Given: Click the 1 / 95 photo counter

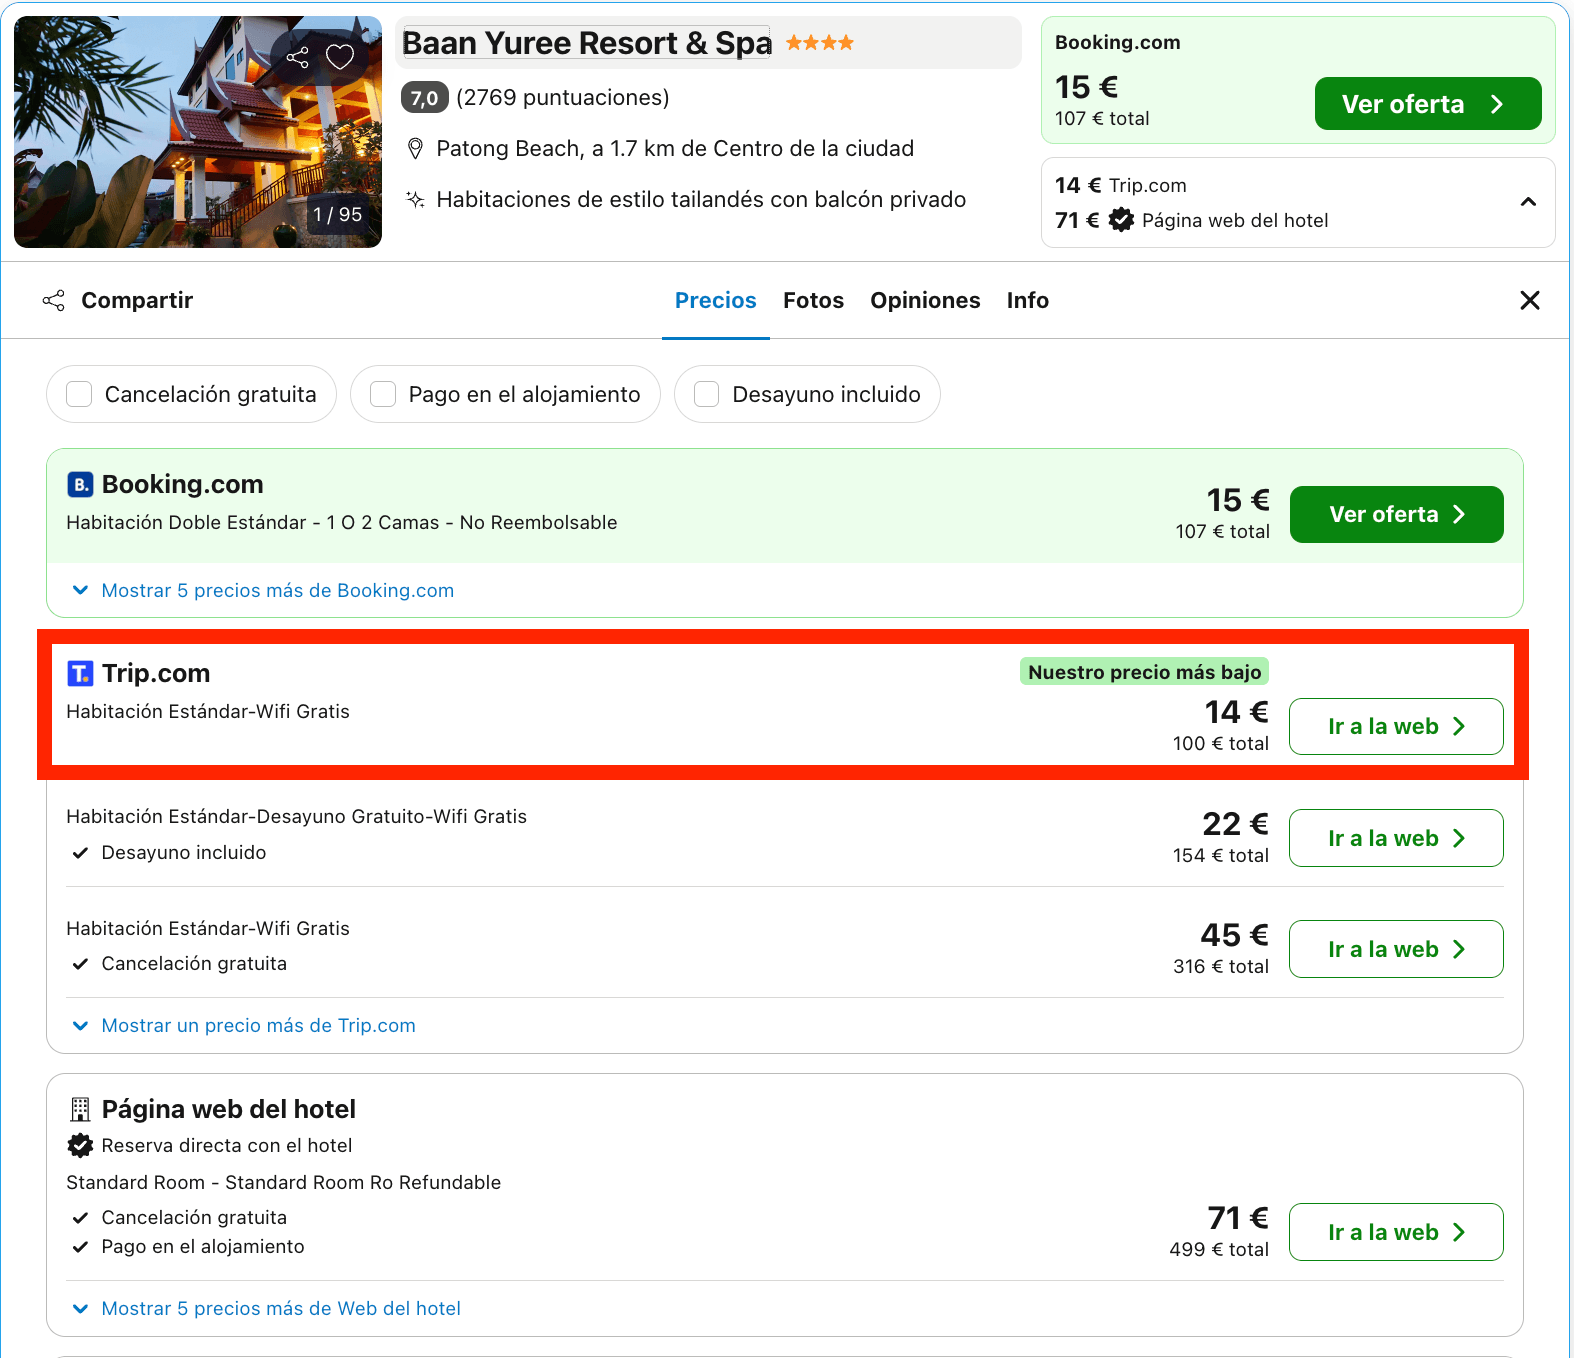Looking at the screenshot, I should click(x=337, y=214).
